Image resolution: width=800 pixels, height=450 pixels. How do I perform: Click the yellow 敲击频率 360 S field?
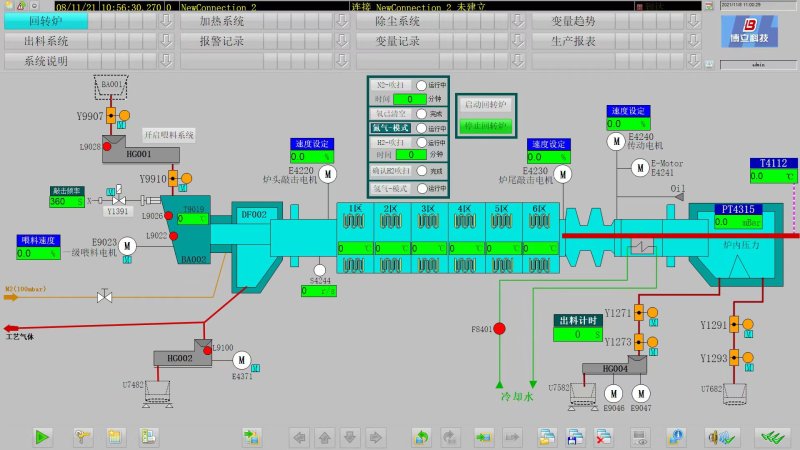(x=65, y=202)
